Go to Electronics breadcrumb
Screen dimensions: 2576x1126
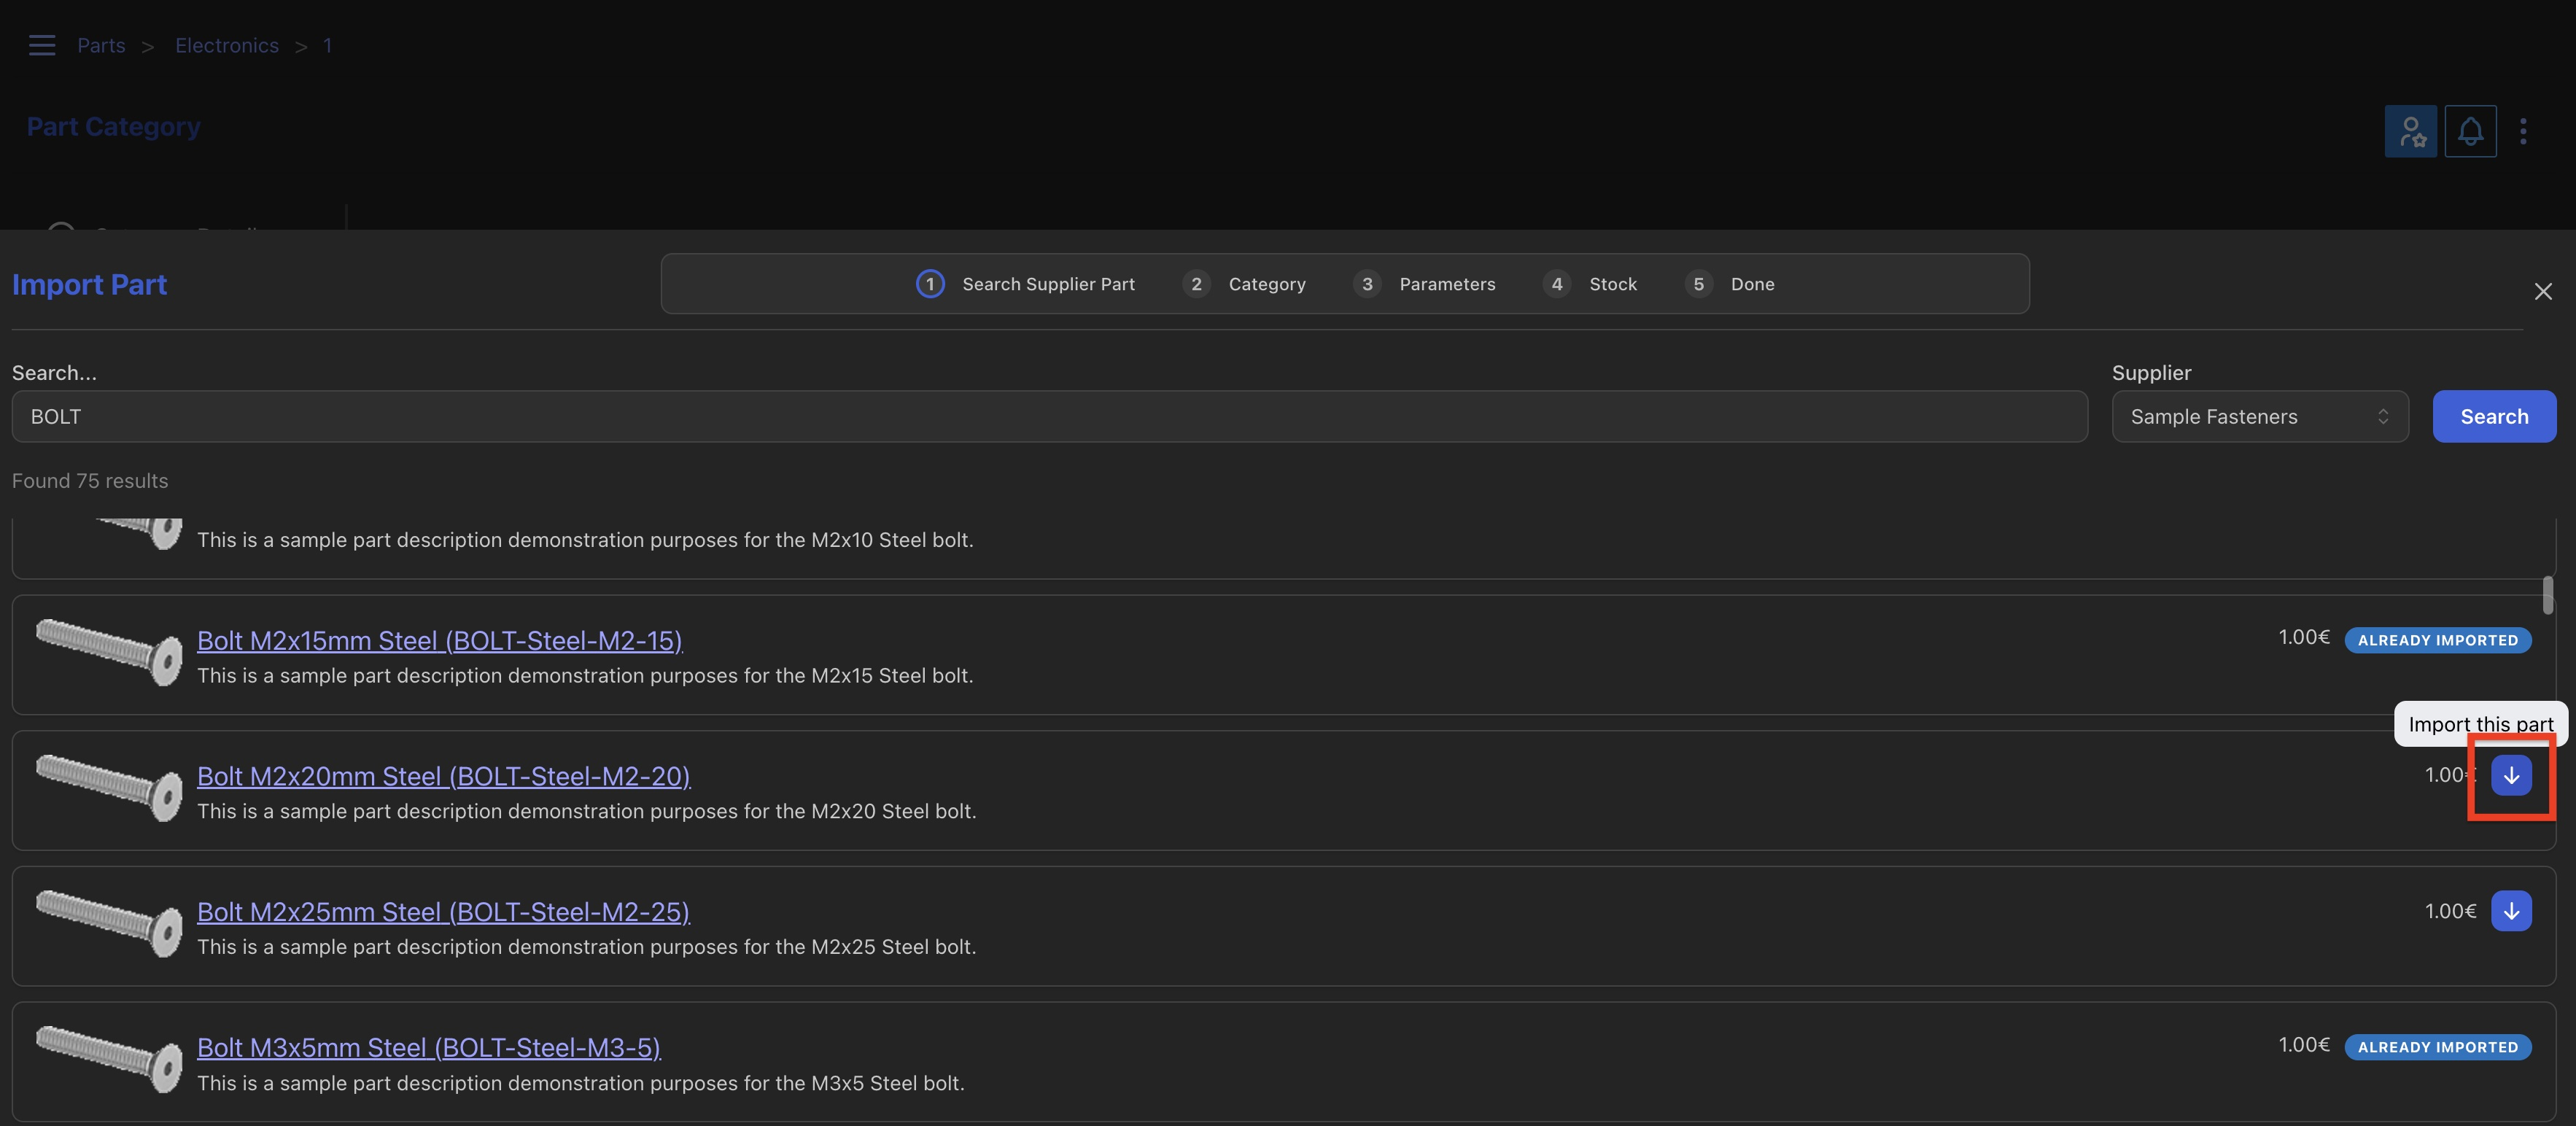(x=226, y=45)
